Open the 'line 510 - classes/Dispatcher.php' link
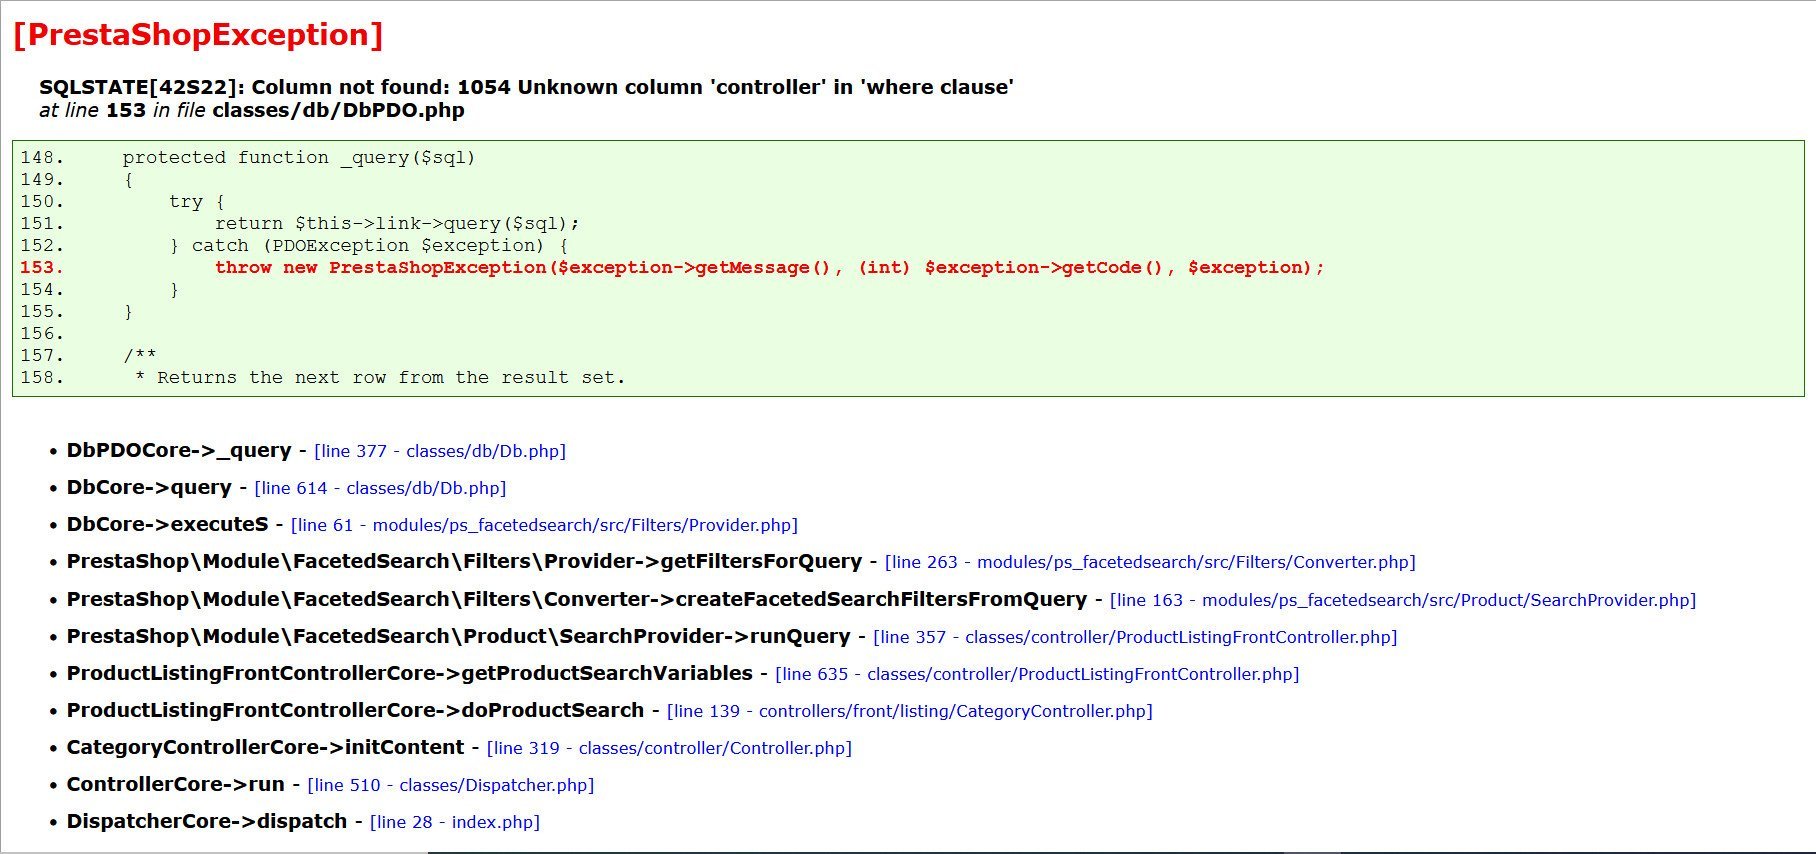Screen dimensions: 1816x854 pyautogui.click(x=451, y=785)
